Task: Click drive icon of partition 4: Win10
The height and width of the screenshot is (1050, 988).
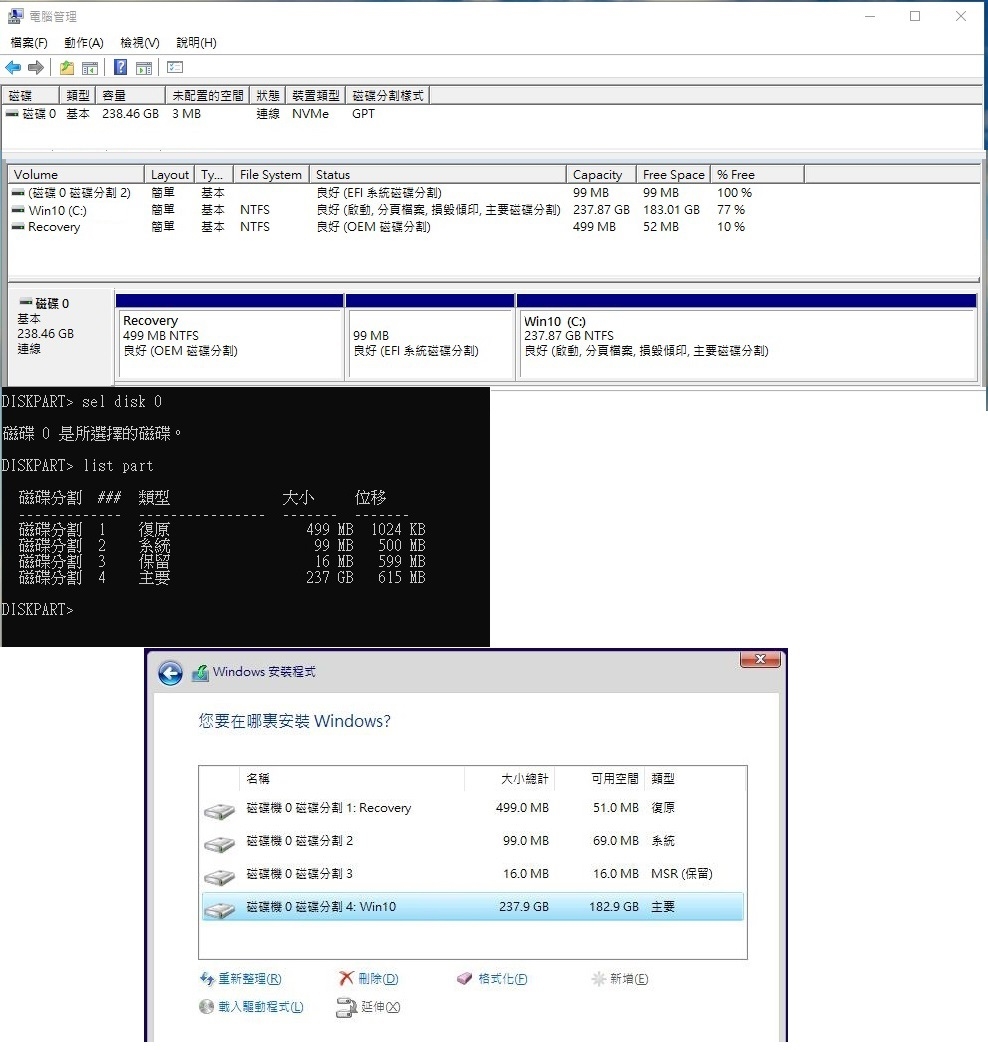Action: coord(219,909)
